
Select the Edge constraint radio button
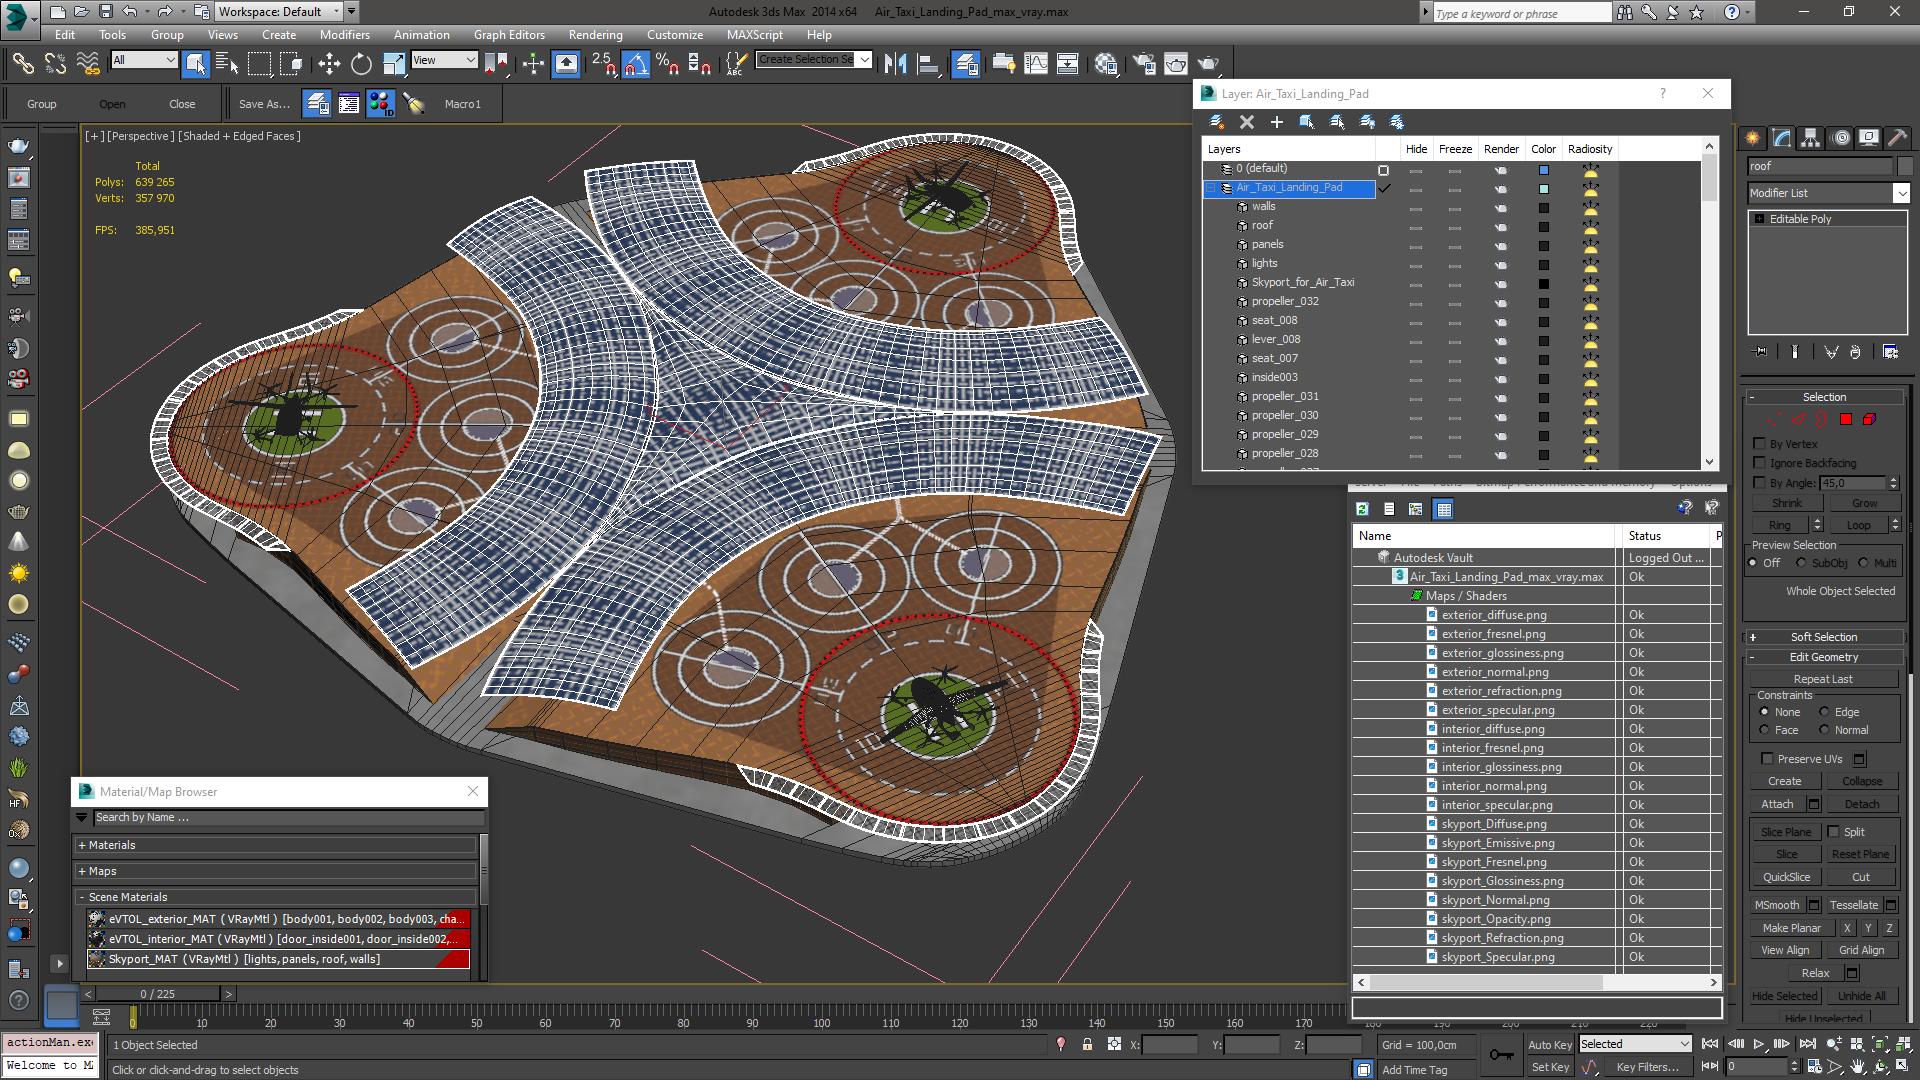(1824, 712)
